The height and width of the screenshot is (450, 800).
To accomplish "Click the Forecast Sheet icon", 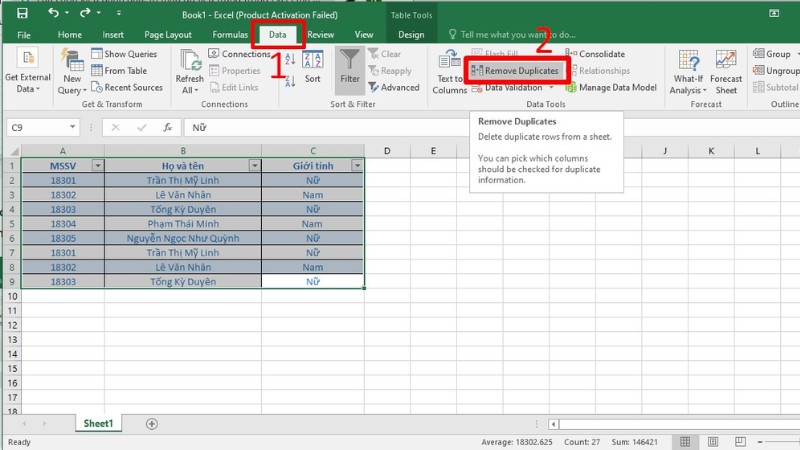I will pyautogui.click(x=726, y=70).
